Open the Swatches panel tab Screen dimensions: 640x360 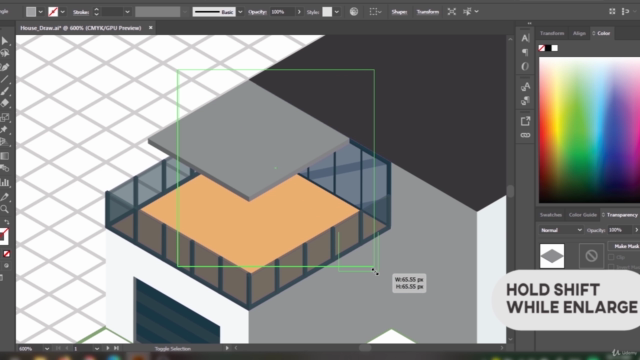click(x=551, y=215)
